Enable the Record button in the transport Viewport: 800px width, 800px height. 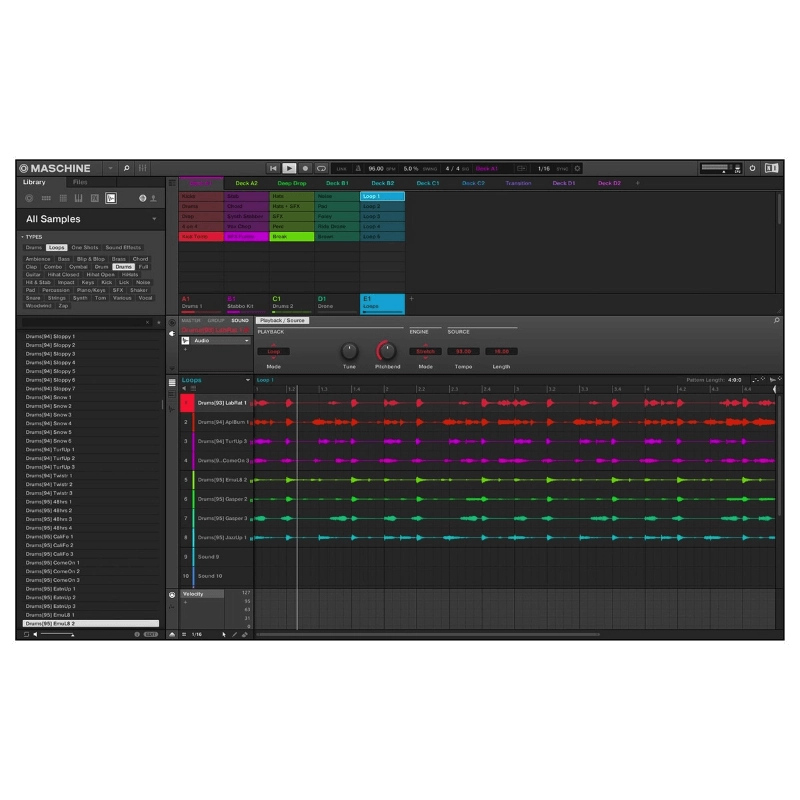(305, 167)
